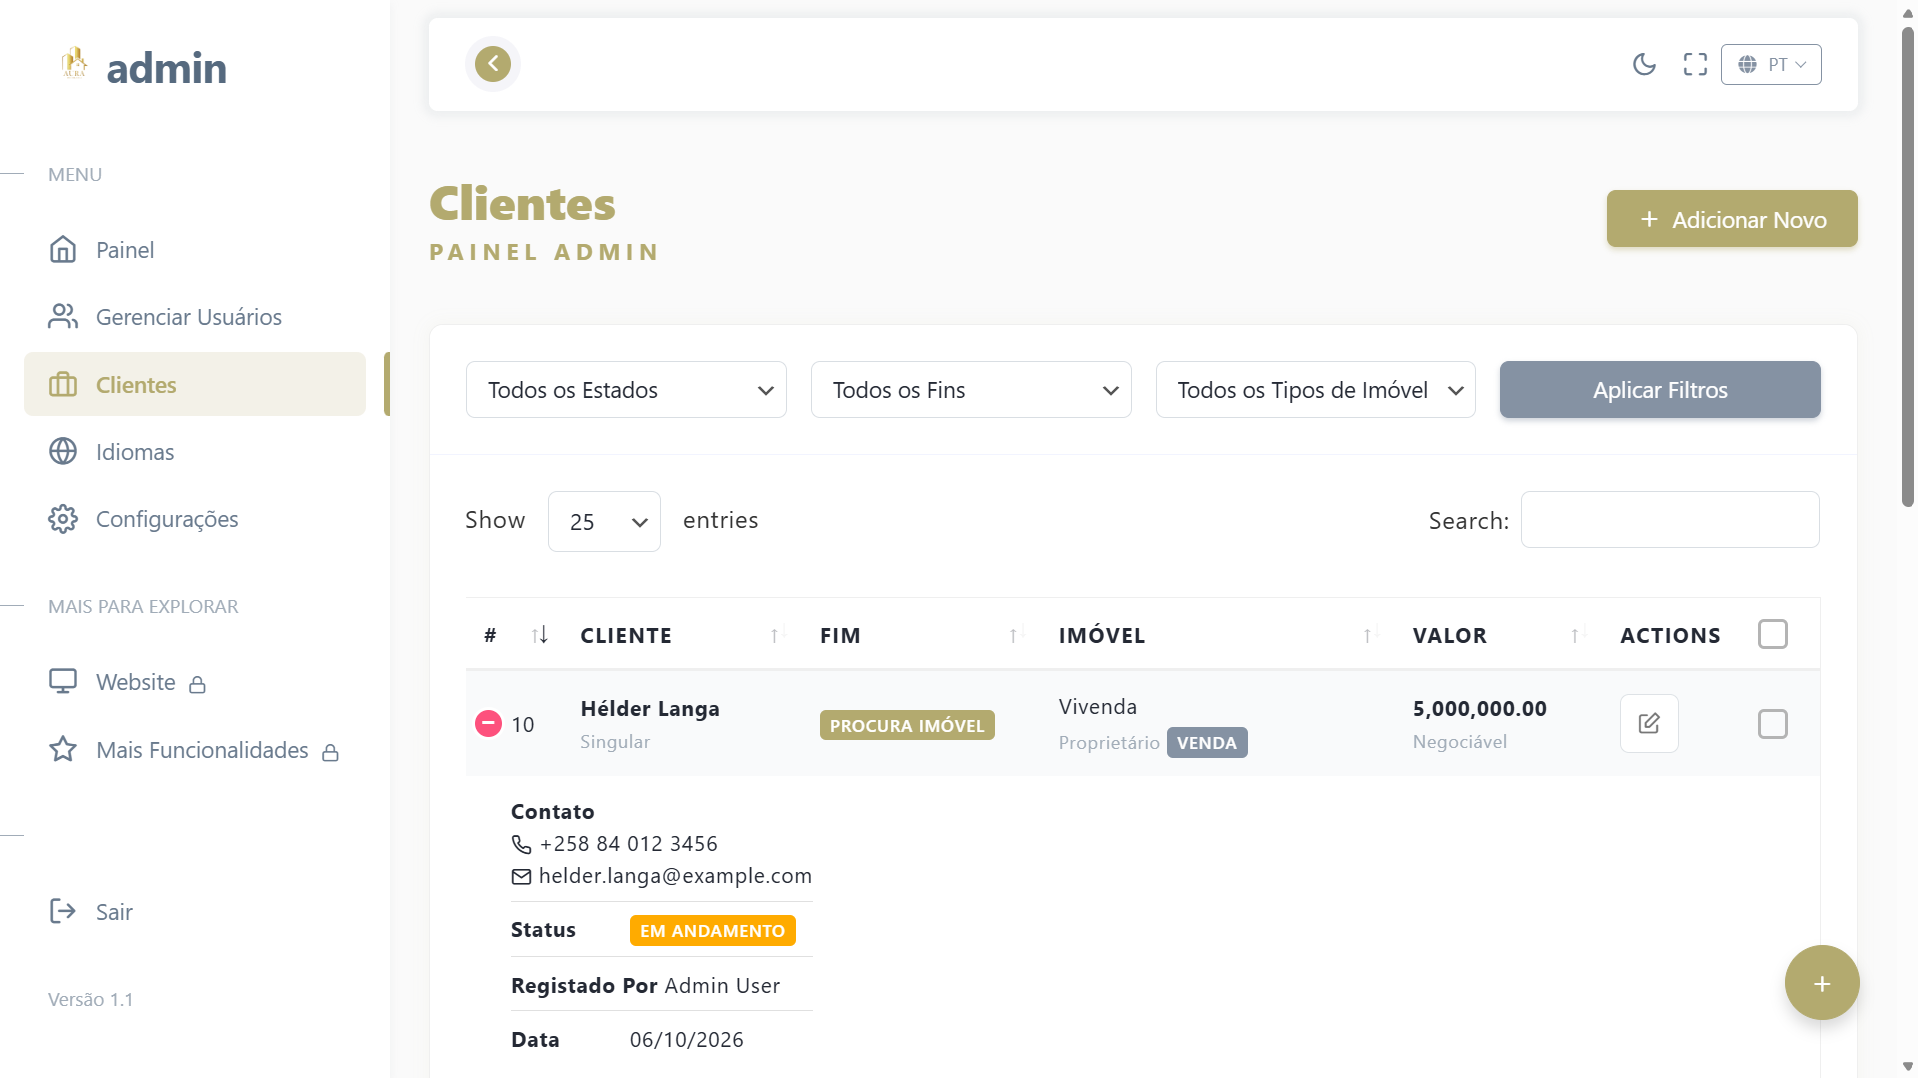This screenshot has width=1918, height=1078.
Task: Edit the Hélder Langa client record
Action: (1649, 723)
